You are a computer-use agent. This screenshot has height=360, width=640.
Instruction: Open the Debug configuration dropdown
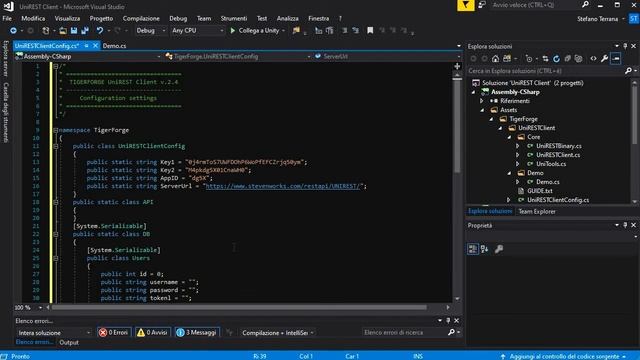pyautogui.click(x=151, y=31)
